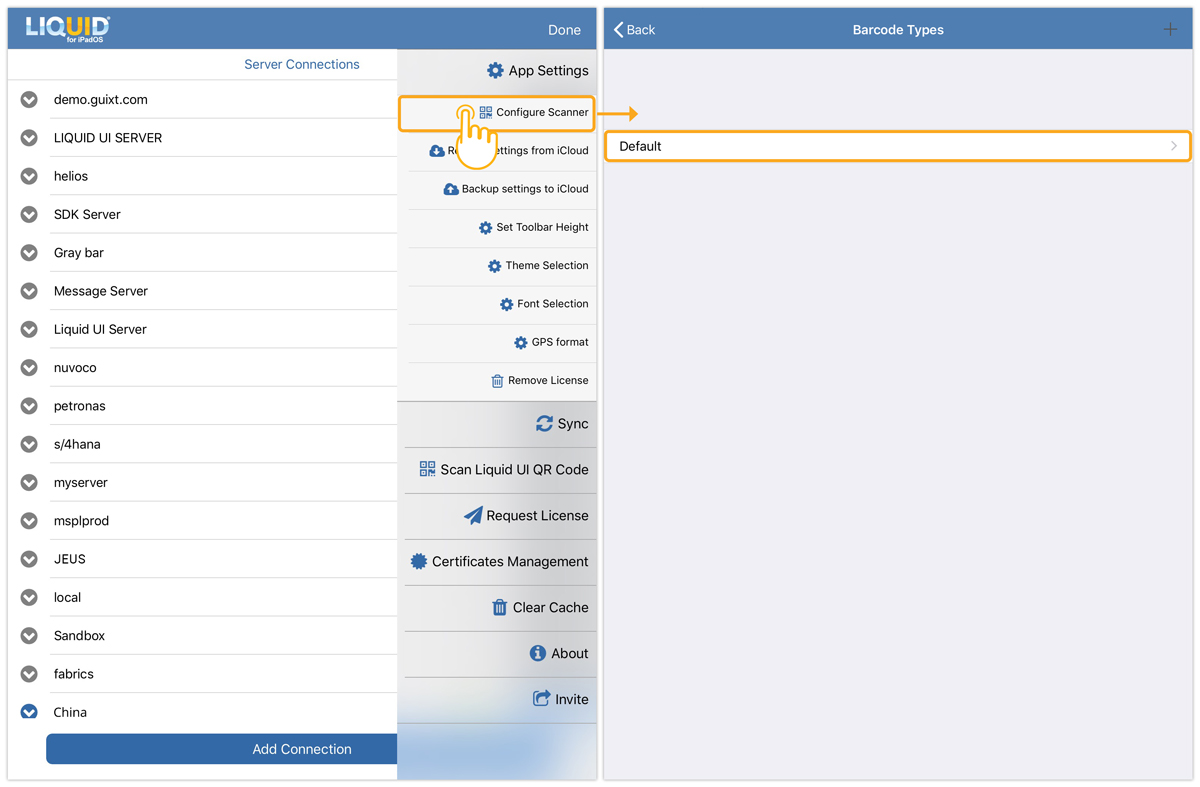
Task: Click the Sync arrows icon
Action: point(544,424)
